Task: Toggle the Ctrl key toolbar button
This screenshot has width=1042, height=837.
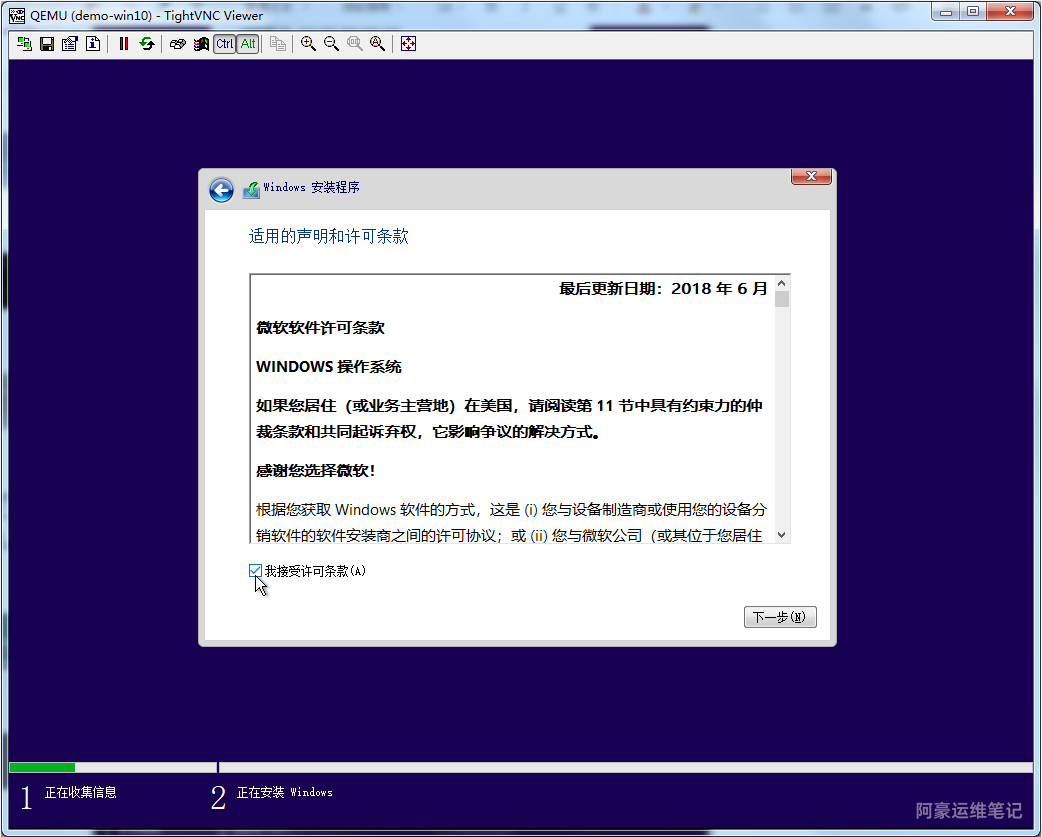Action: pyautogui.click(x=225, y=44)
